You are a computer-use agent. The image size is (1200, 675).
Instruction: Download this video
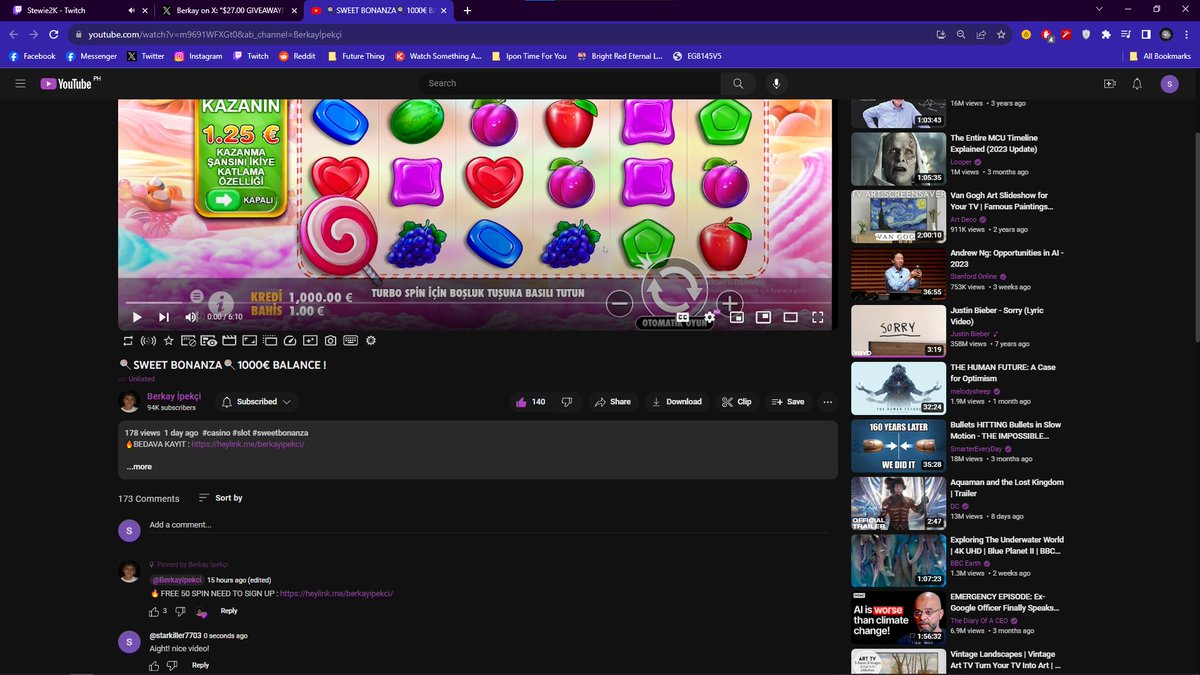676,402
